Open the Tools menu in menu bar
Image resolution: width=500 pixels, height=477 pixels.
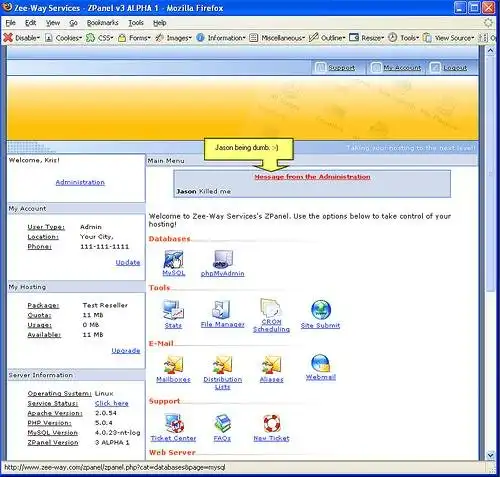coord(136,23)
